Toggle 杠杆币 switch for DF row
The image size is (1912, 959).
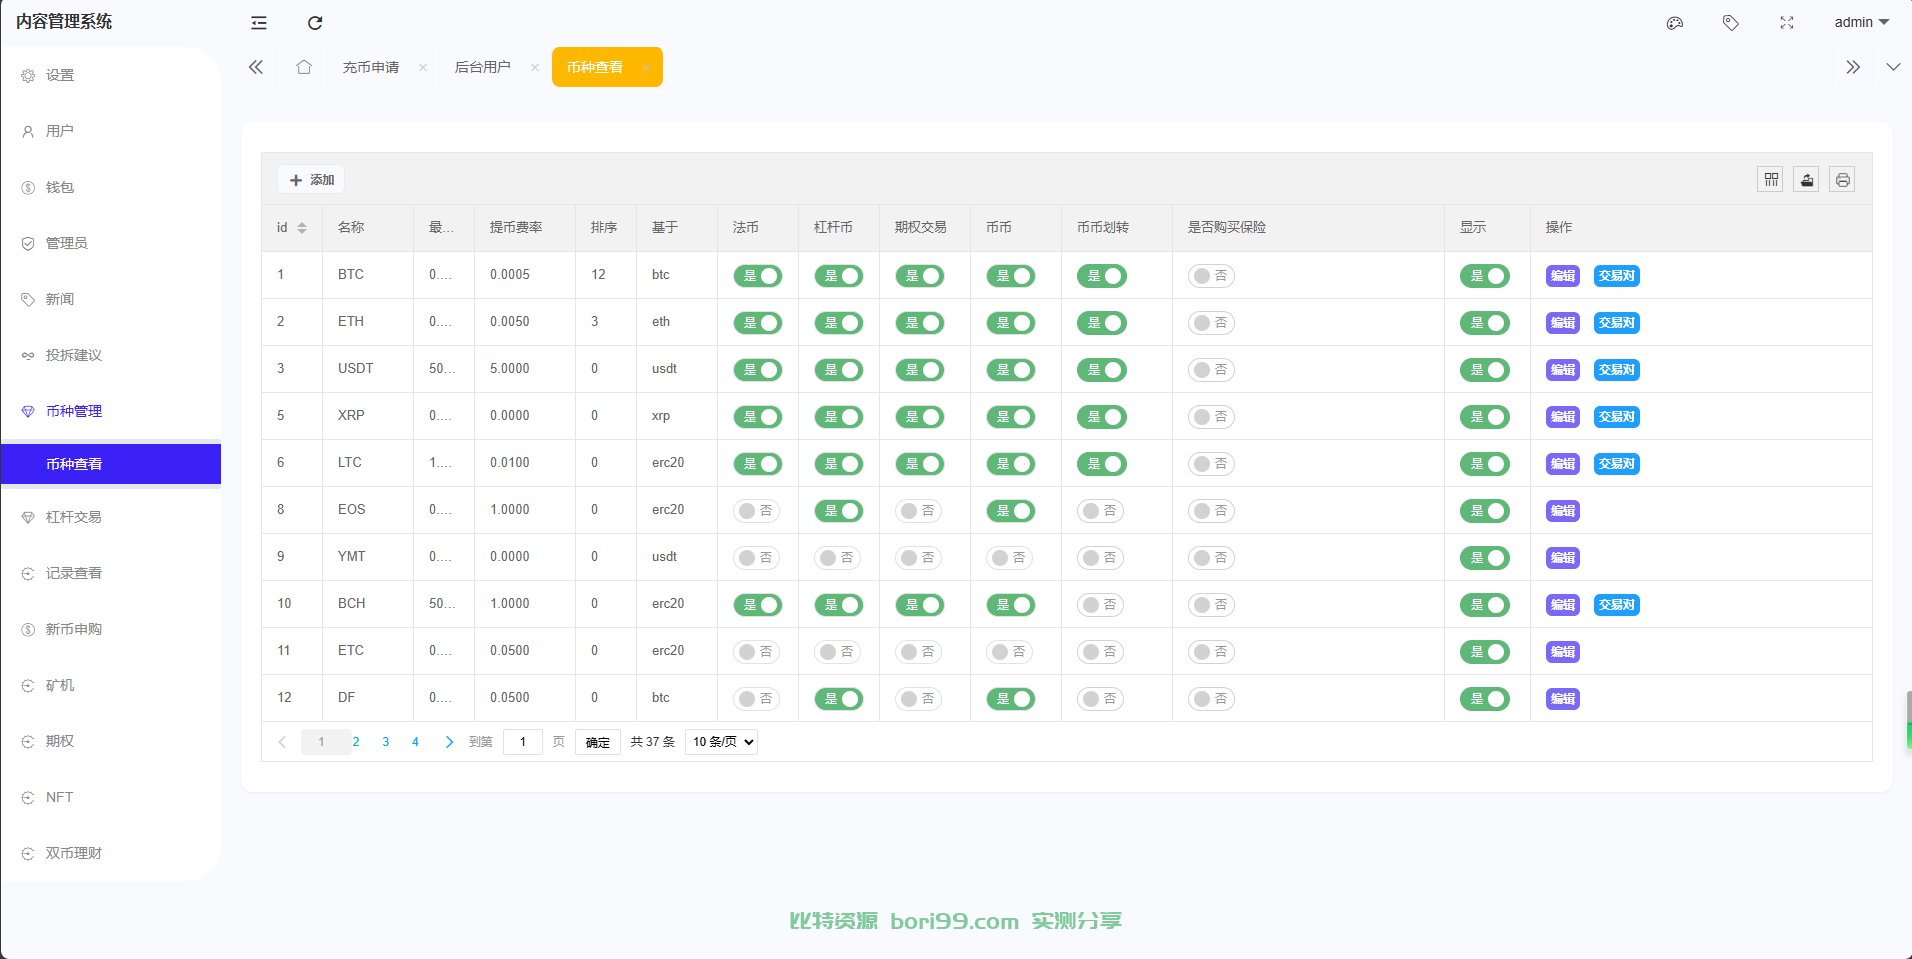pyautogui.click(x=839, y=699)
